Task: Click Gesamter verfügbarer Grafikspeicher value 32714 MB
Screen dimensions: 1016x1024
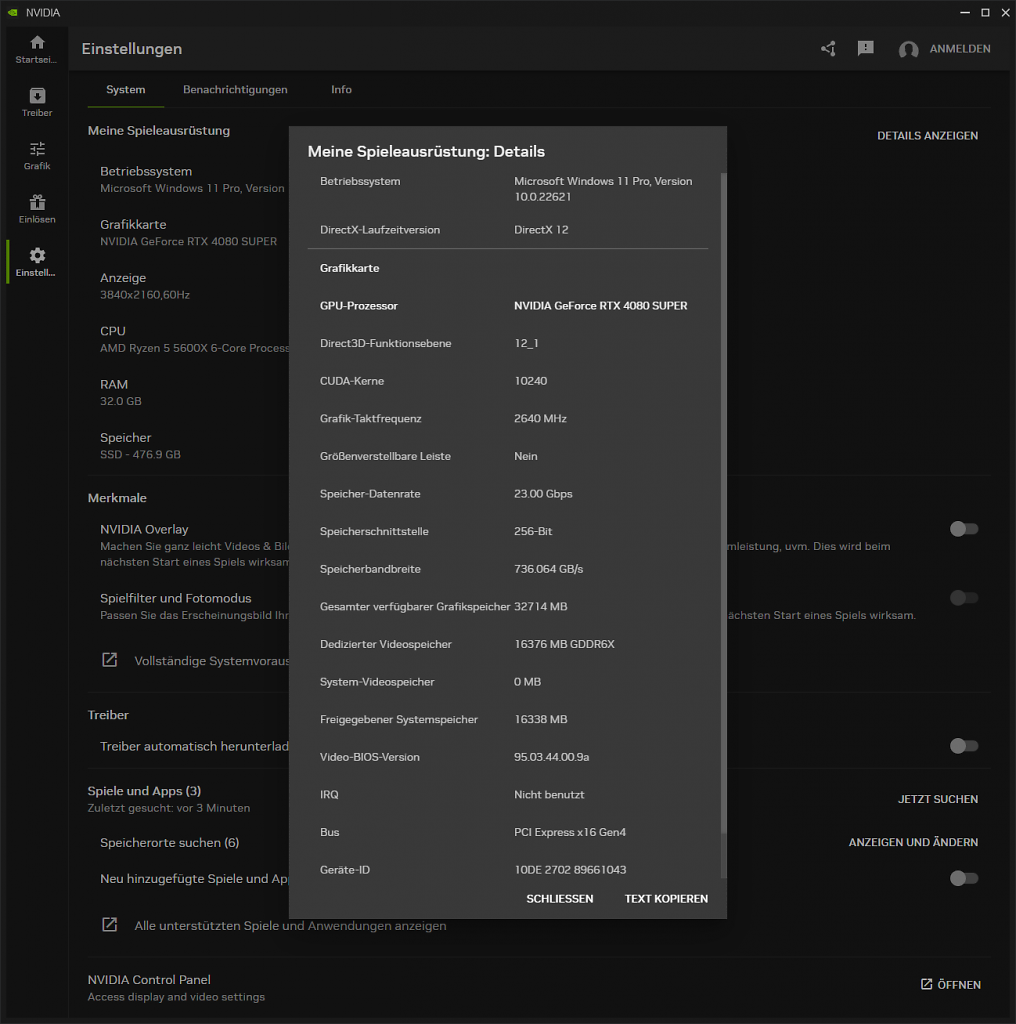Action: [541, 607]
